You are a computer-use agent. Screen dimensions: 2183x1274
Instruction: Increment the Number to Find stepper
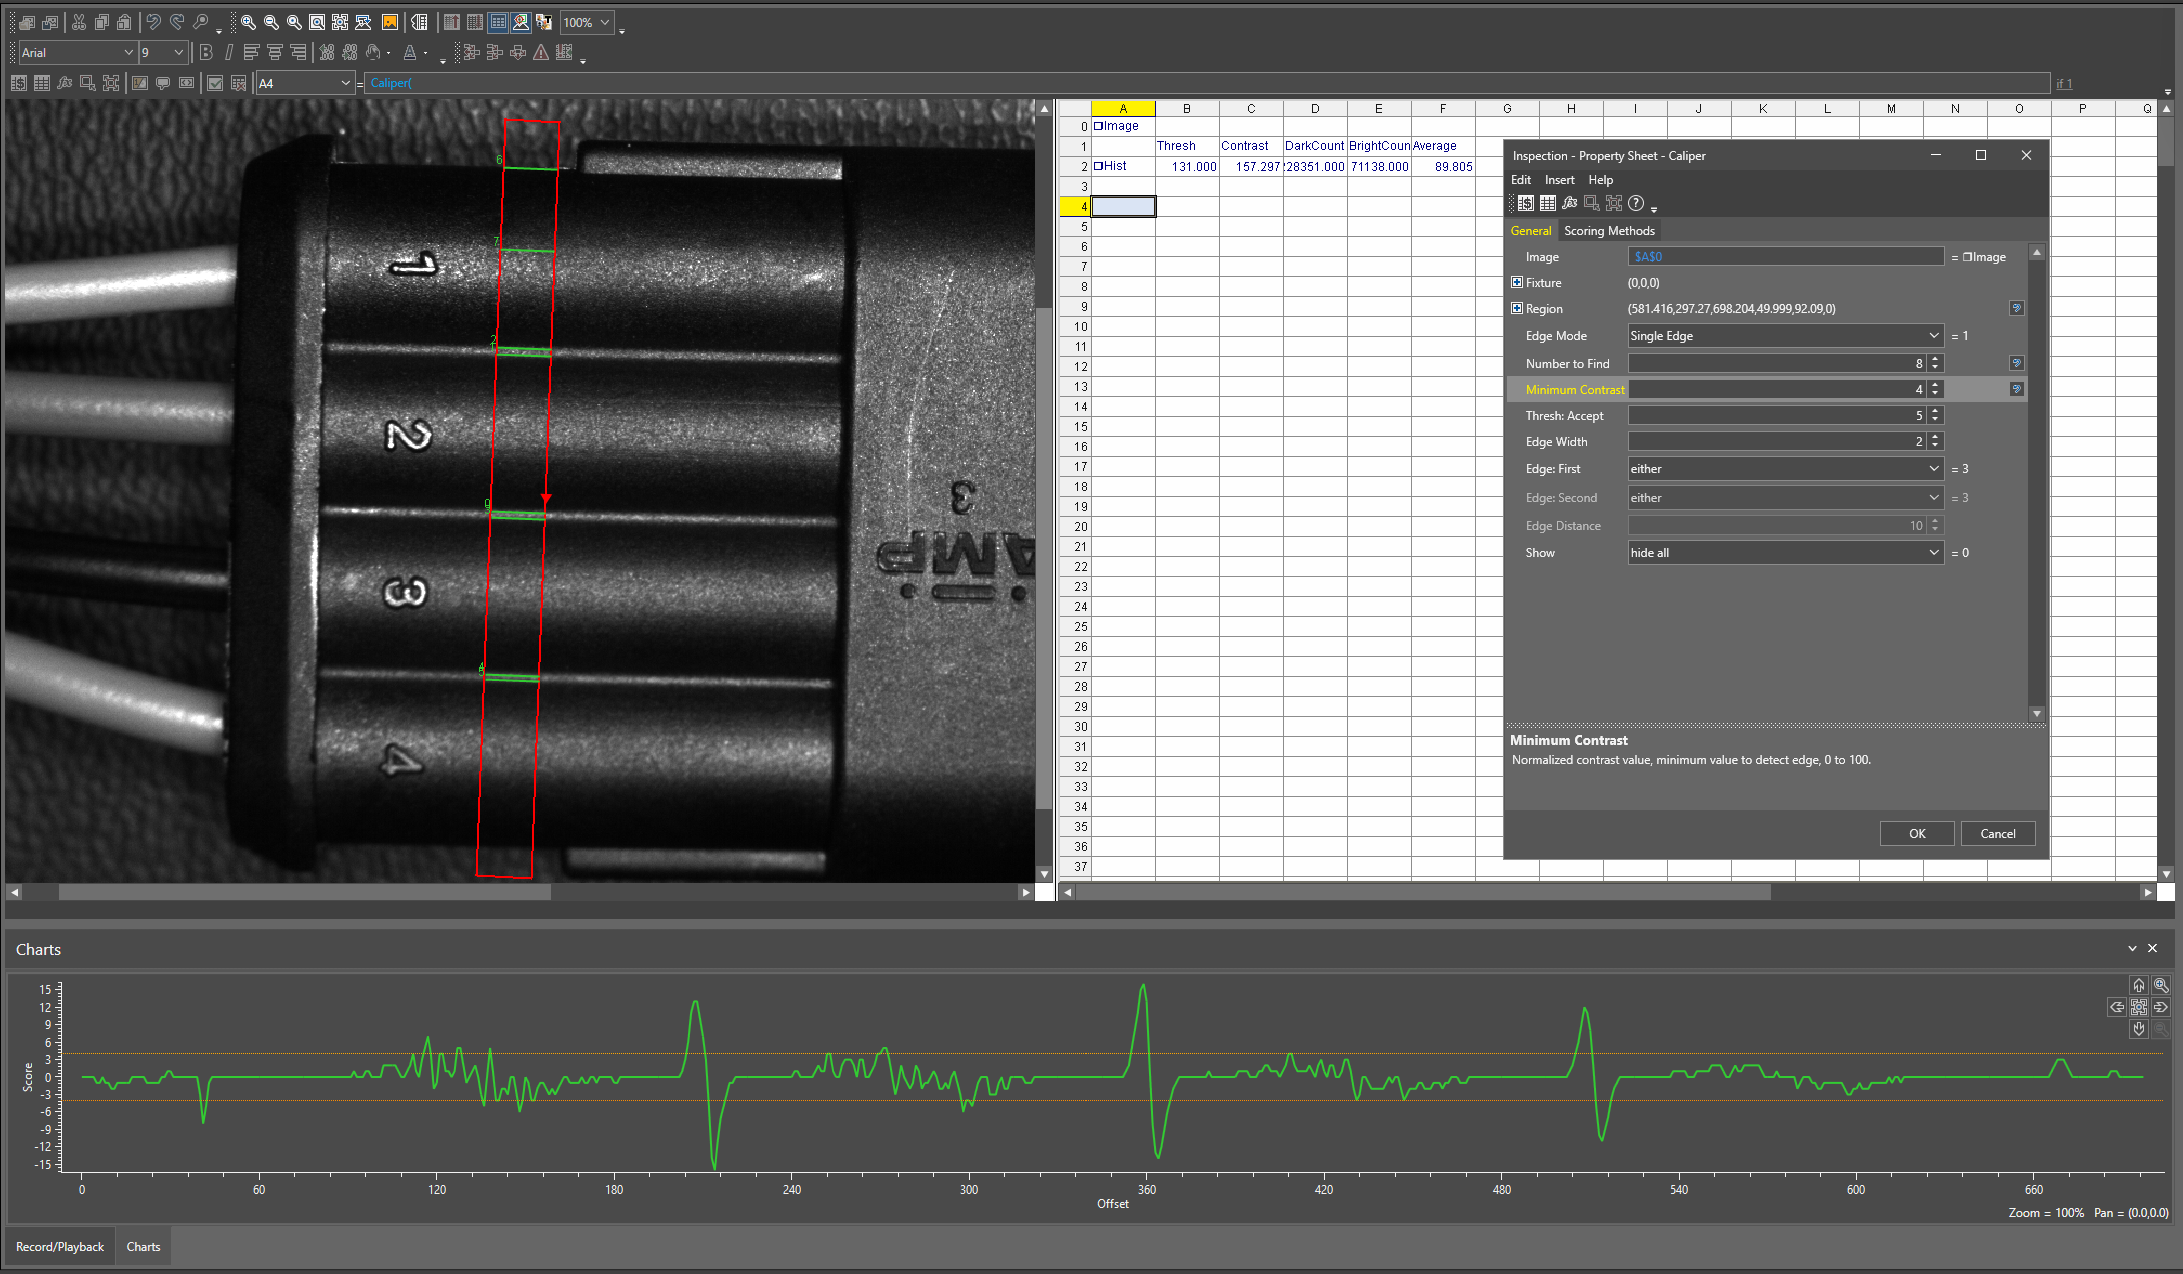point(1936,359)
